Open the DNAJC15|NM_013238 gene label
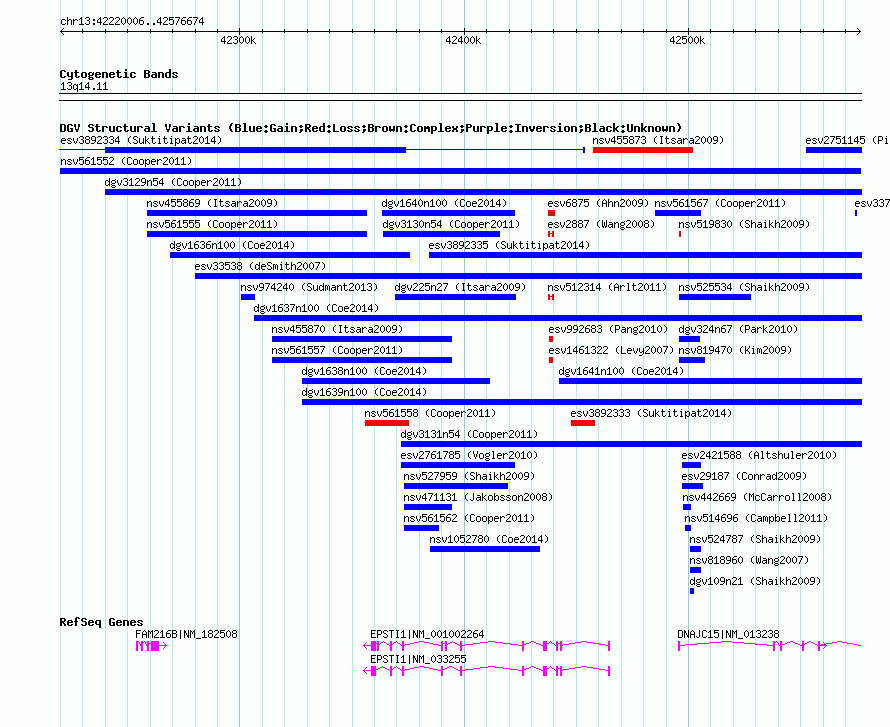 pos(728,634)
